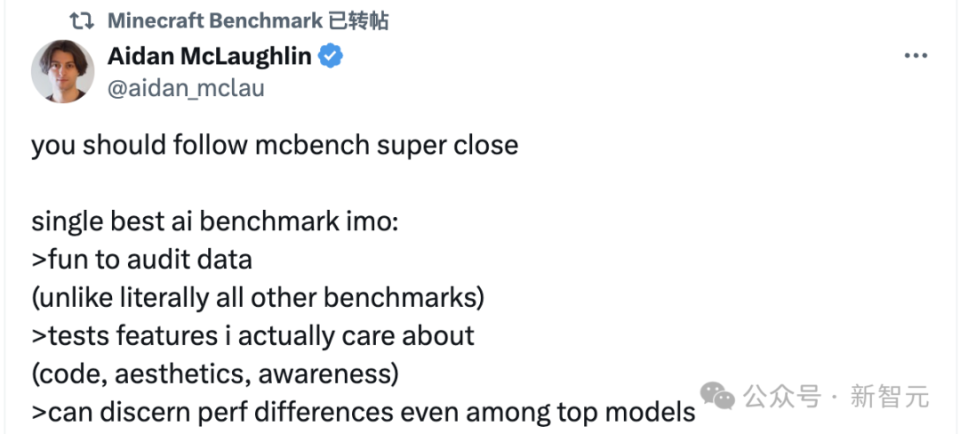This screenshot has height=434, width=960.
Task: Click the 已转帖 repost label
Action: tap(359, 20)
